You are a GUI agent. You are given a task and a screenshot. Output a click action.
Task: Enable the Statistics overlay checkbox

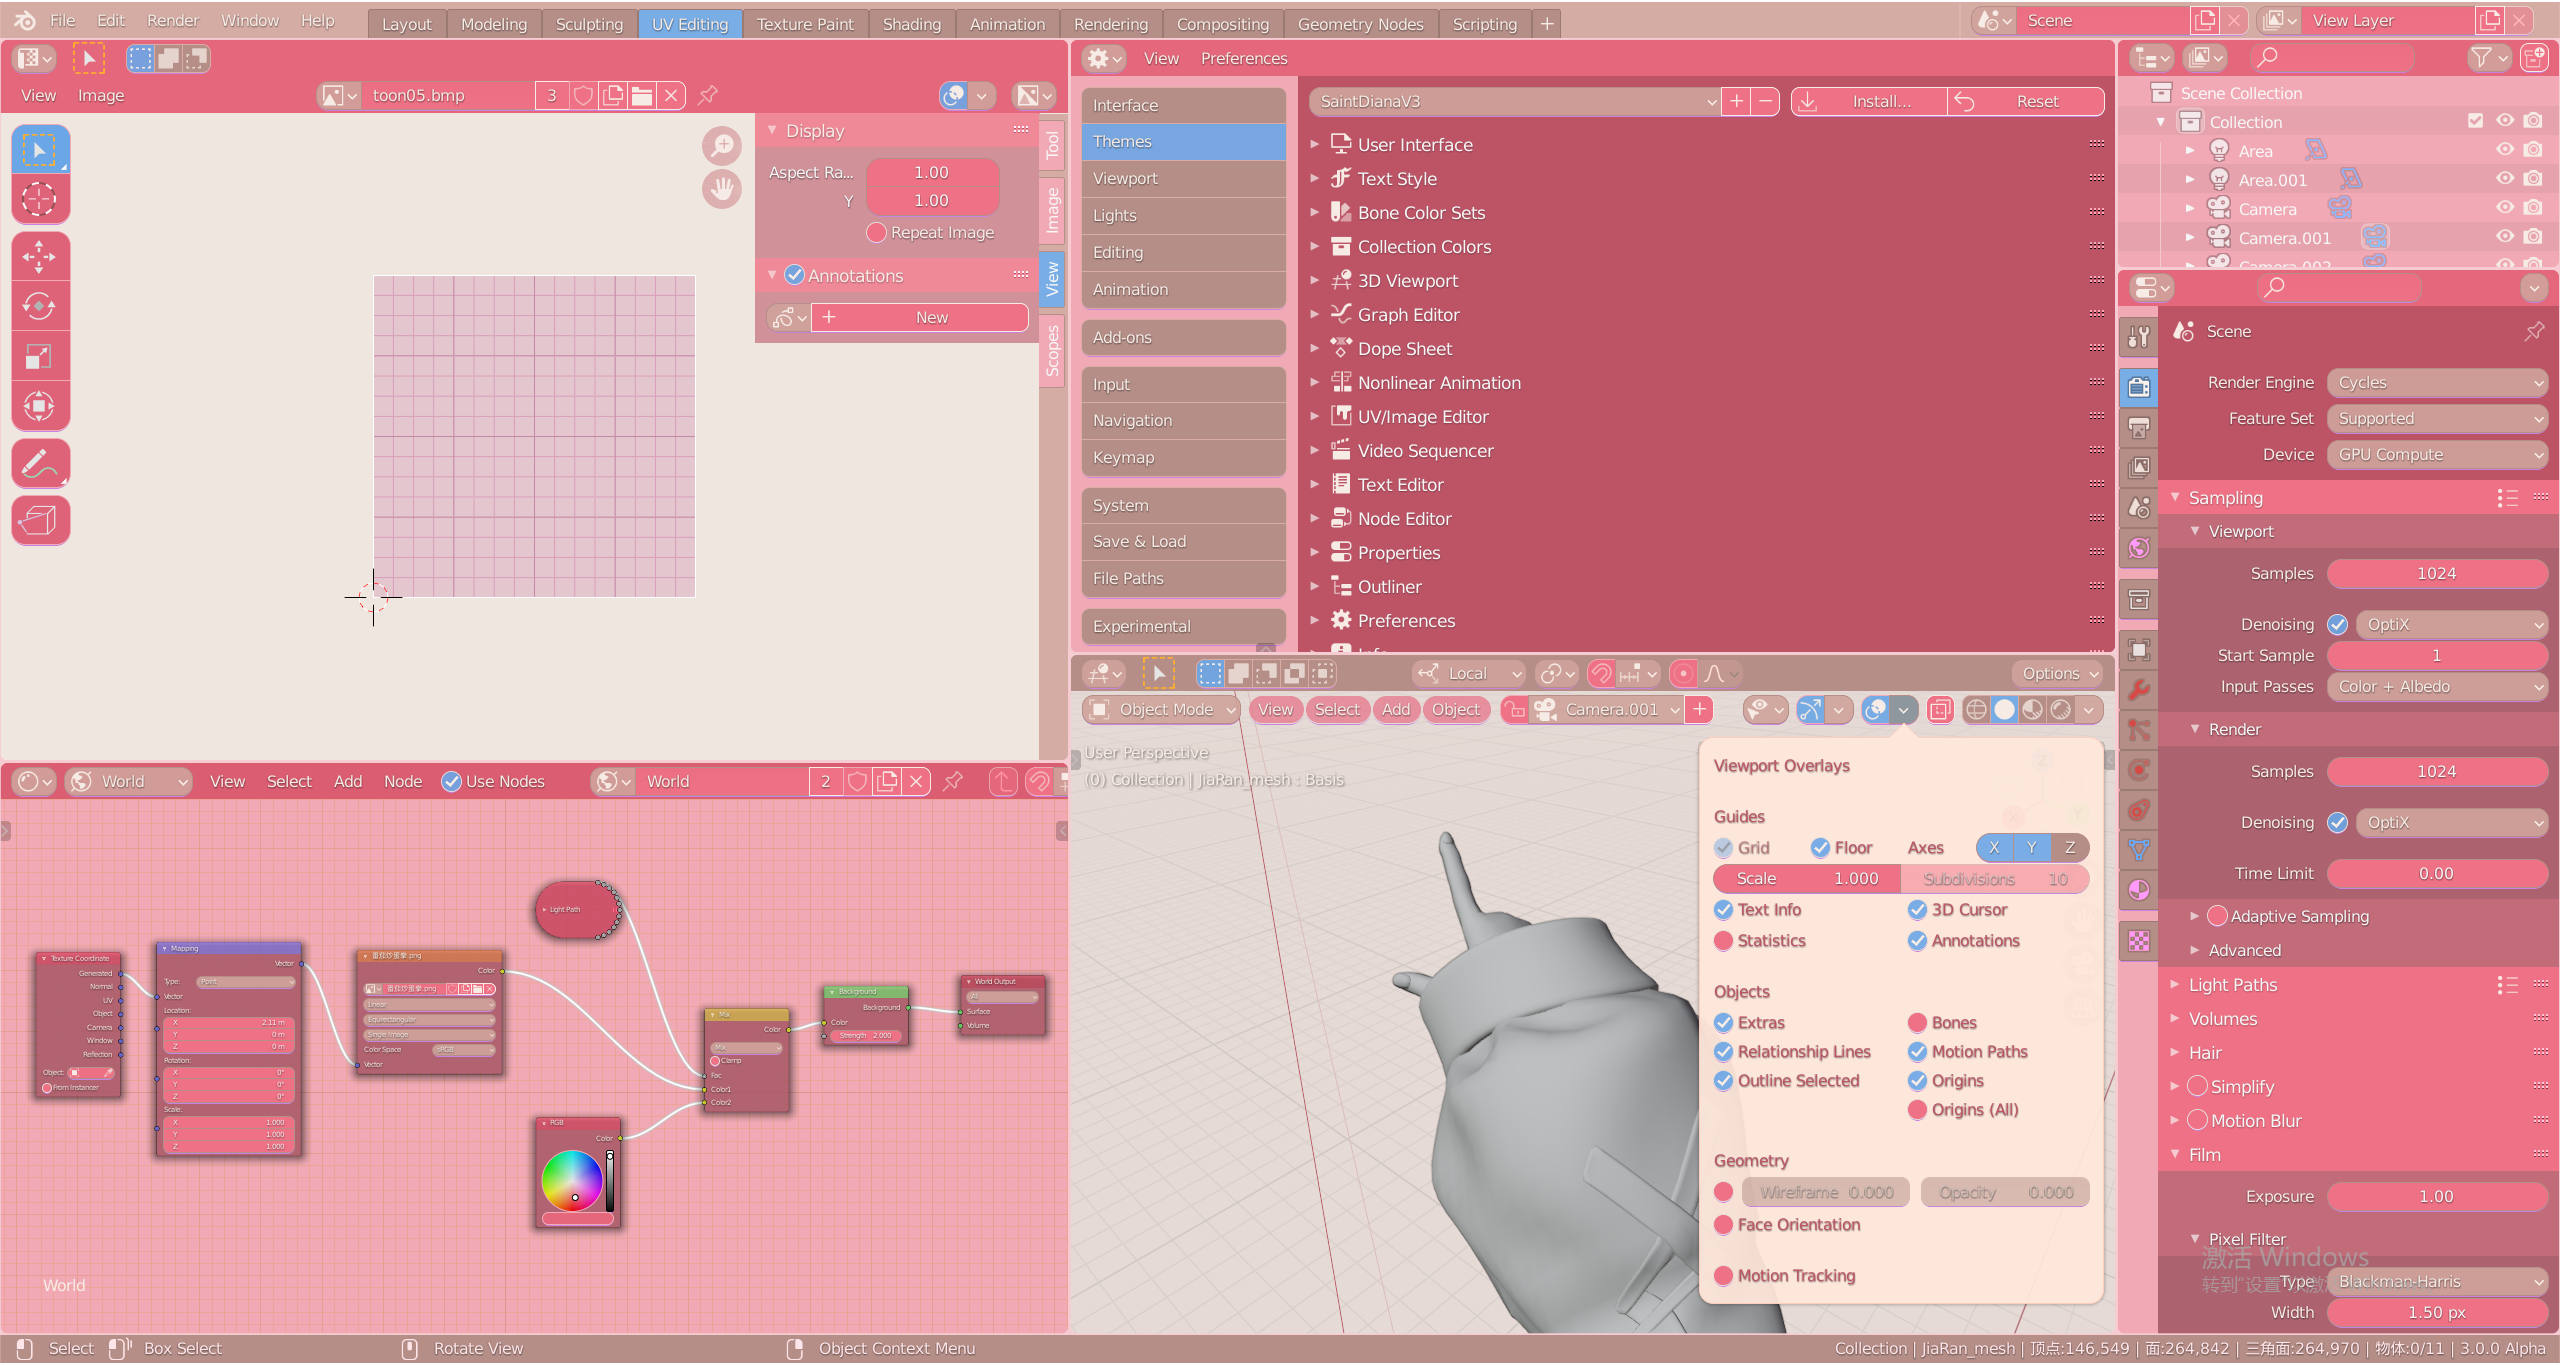1724,940
